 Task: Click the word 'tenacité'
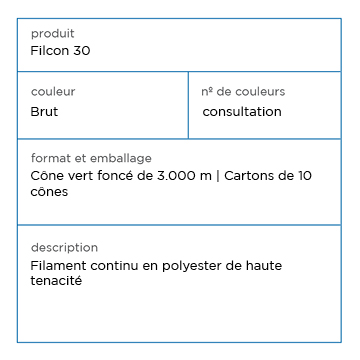pyautogui.click(x=56, y=281)
